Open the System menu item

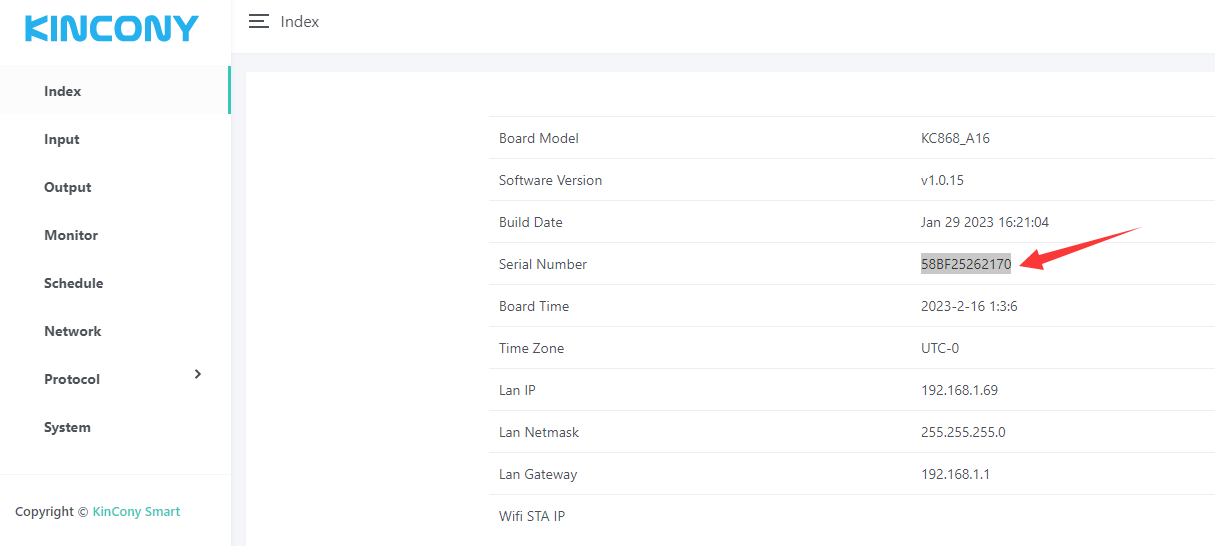(x=67, y=427)
